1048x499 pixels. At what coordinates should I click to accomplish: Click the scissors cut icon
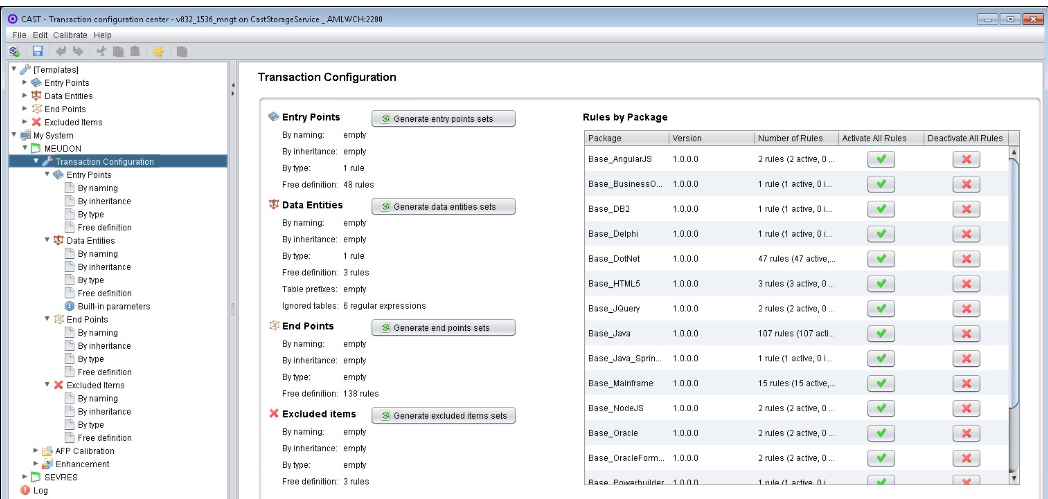(101, 51)
